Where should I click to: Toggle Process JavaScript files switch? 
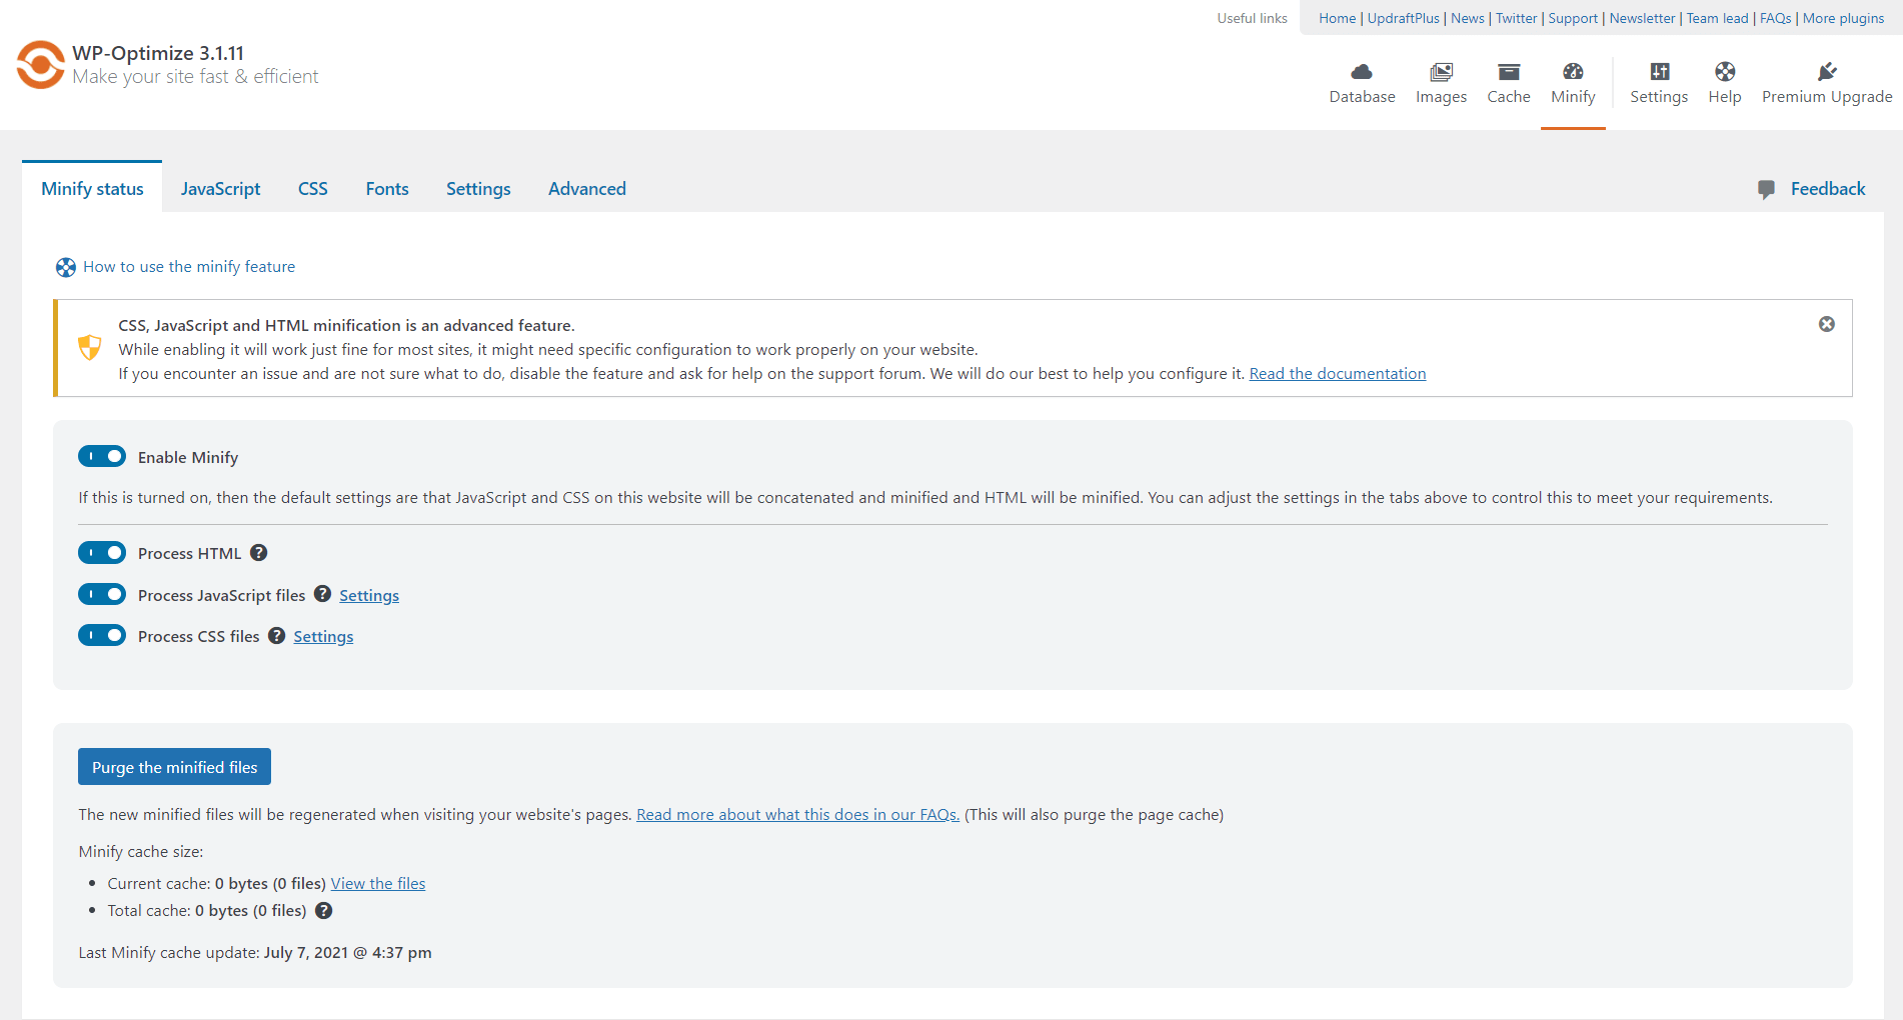(x=102, y=595)
